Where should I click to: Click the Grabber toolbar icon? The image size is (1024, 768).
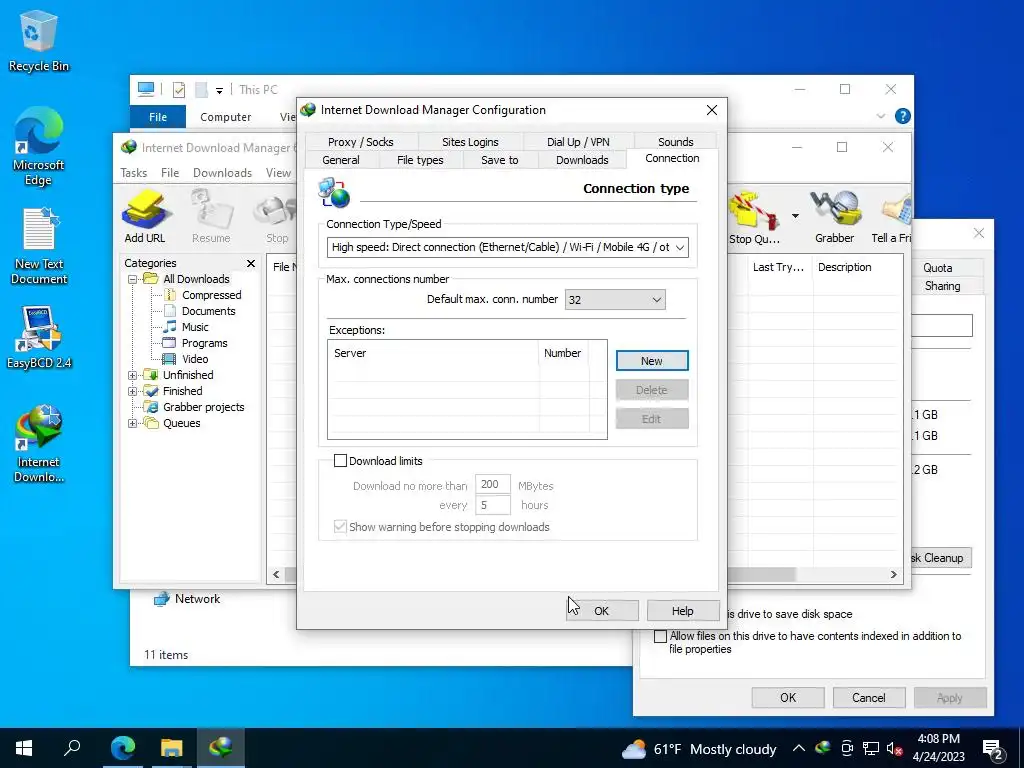coord(834,217)
